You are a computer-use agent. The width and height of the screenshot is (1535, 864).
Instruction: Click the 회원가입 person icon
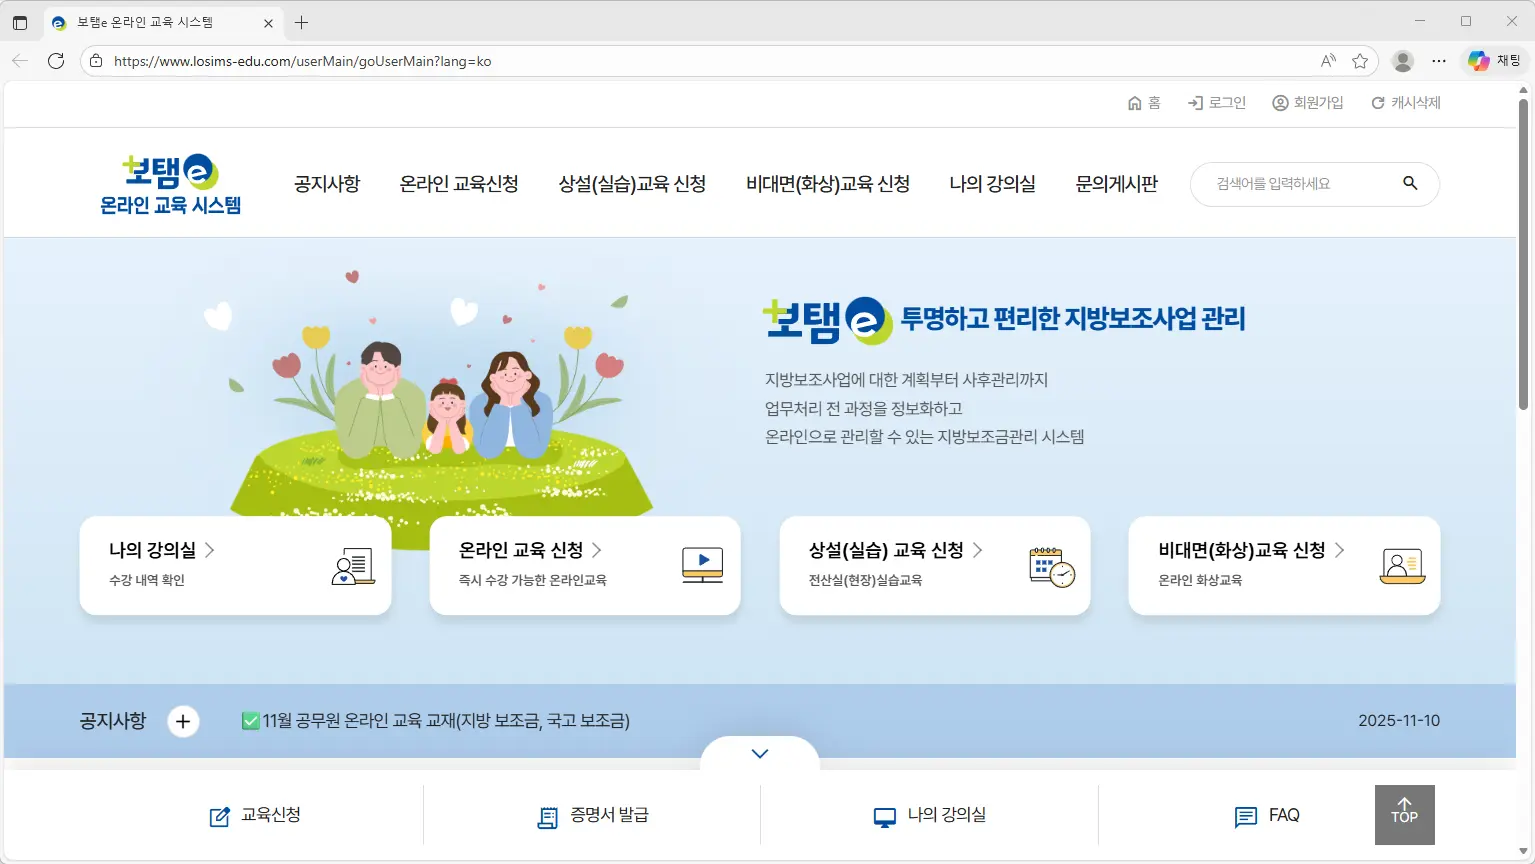click(1280, 102)
